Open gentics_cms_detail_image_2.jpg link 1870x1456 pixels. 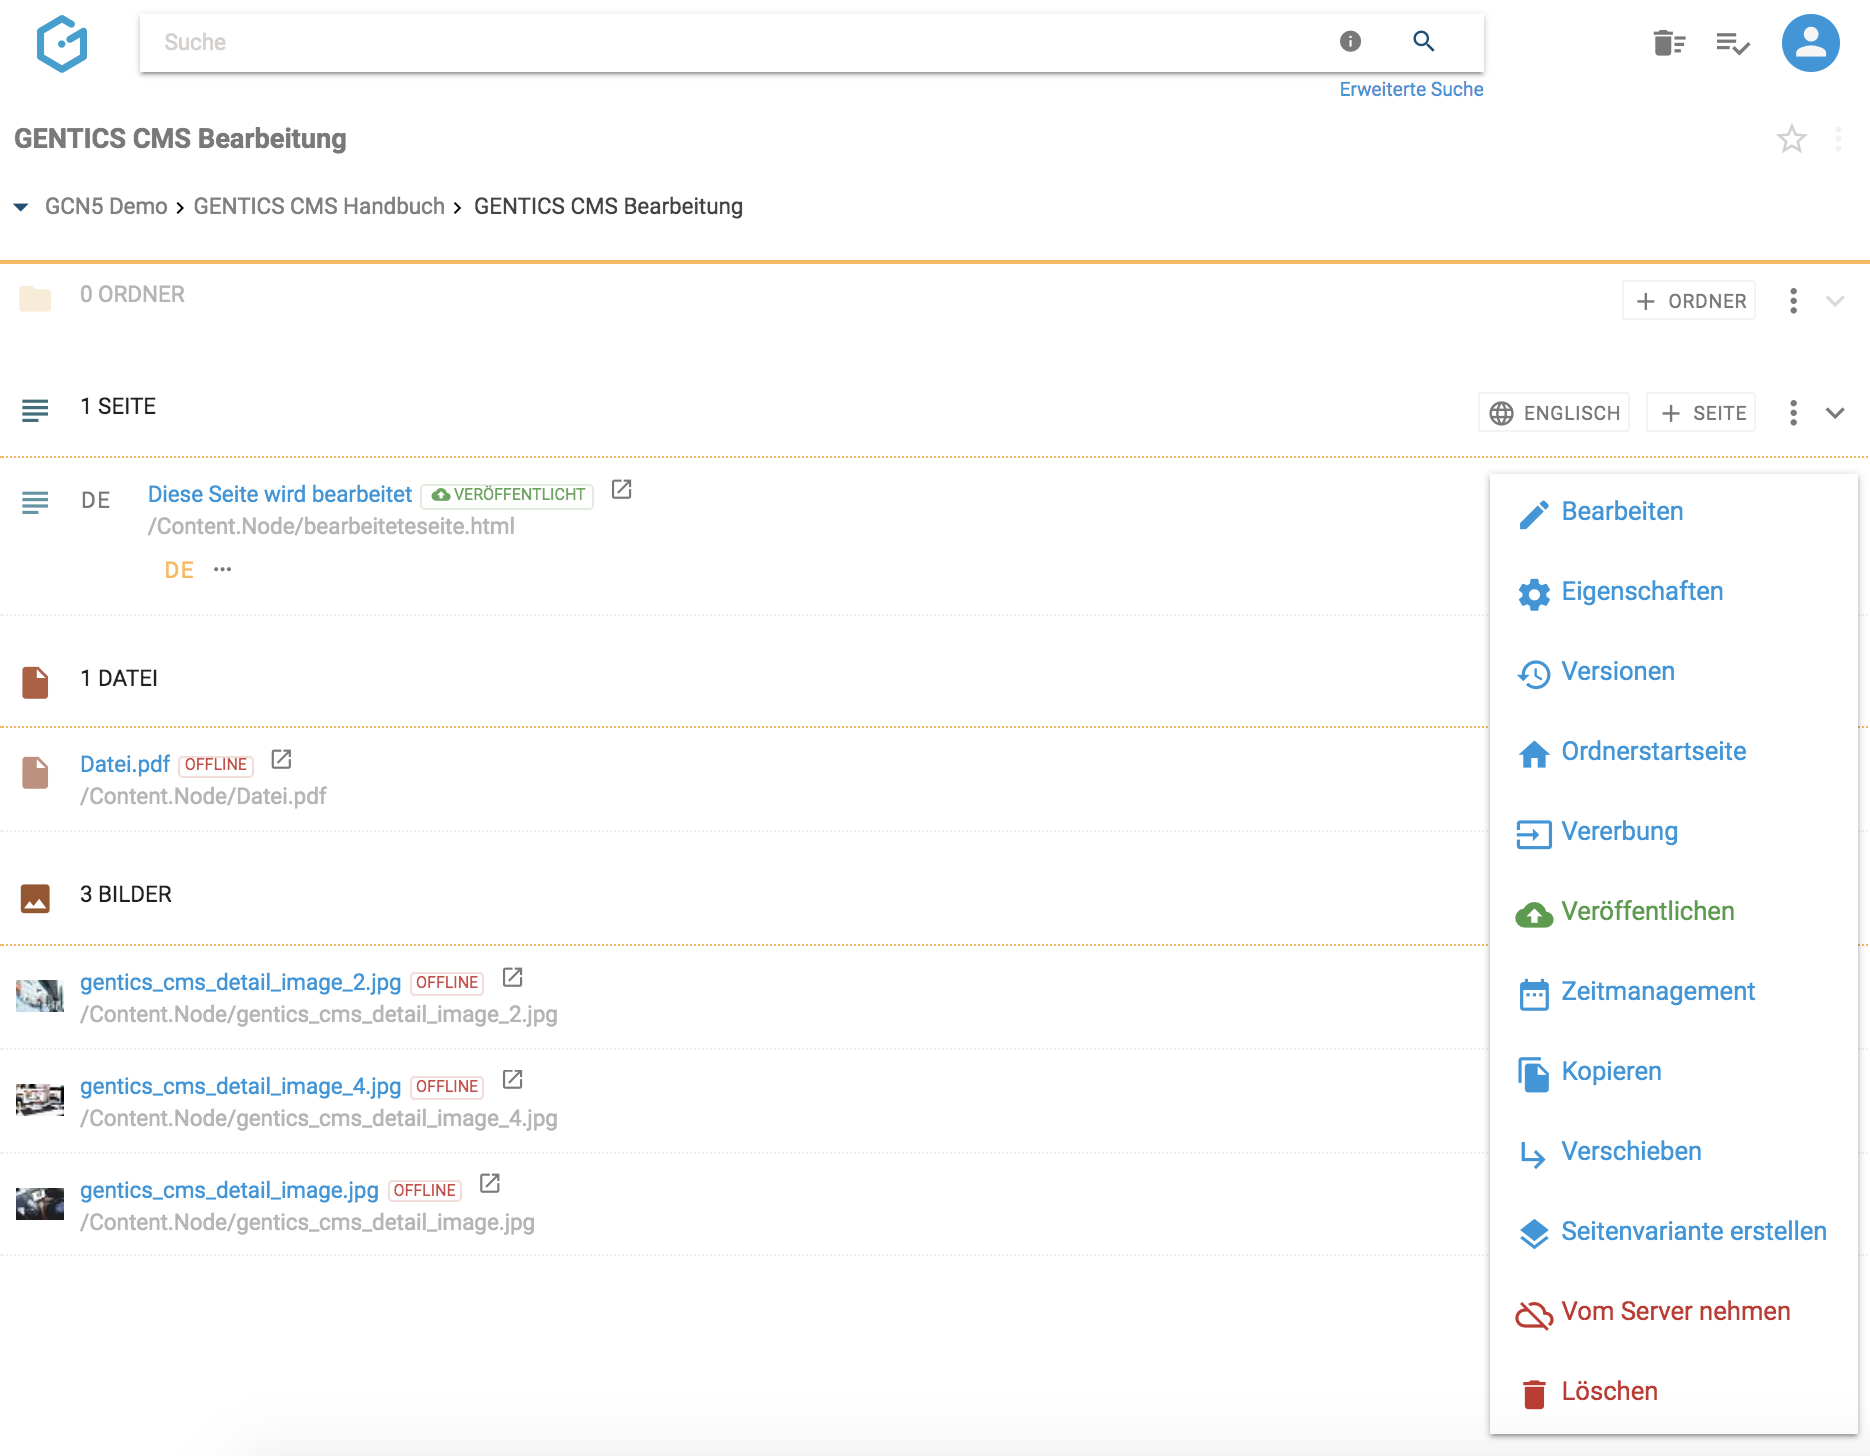[x=240, y=982]
